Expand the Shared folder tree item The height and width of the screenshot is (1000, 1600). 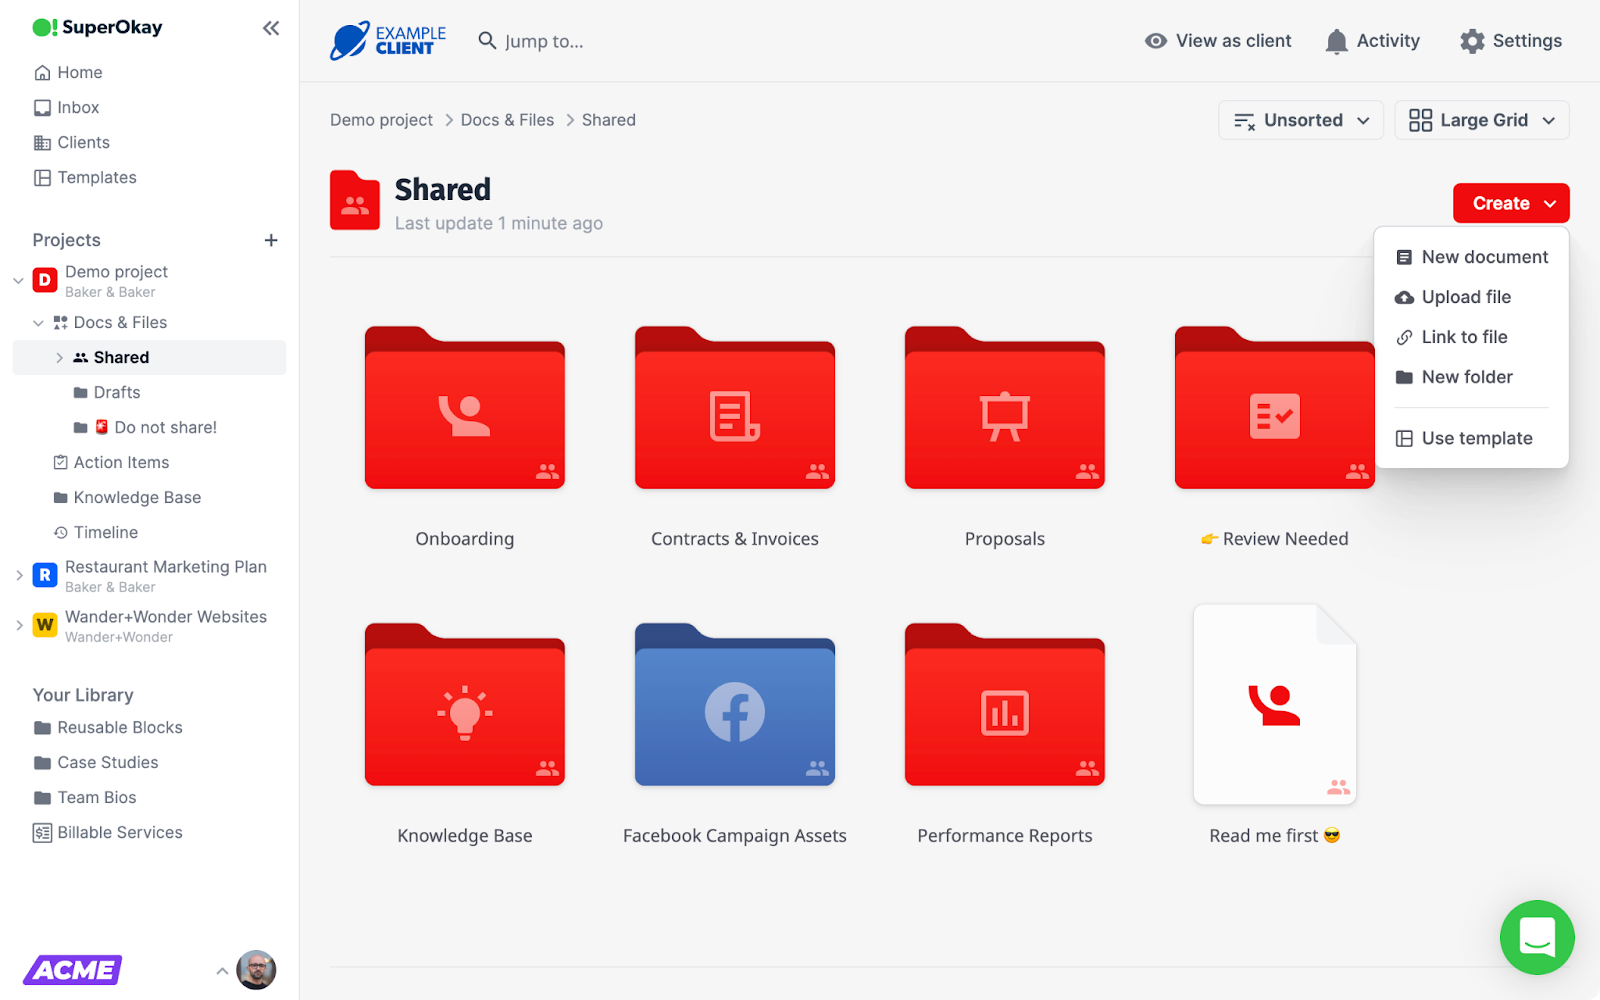tap(59, 357)
